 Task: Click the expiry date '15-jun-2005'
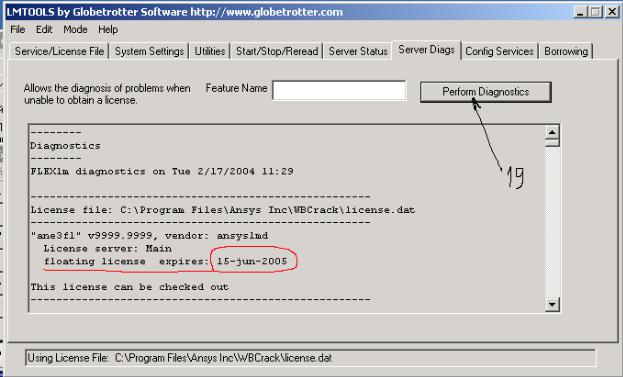pos(252,261)
